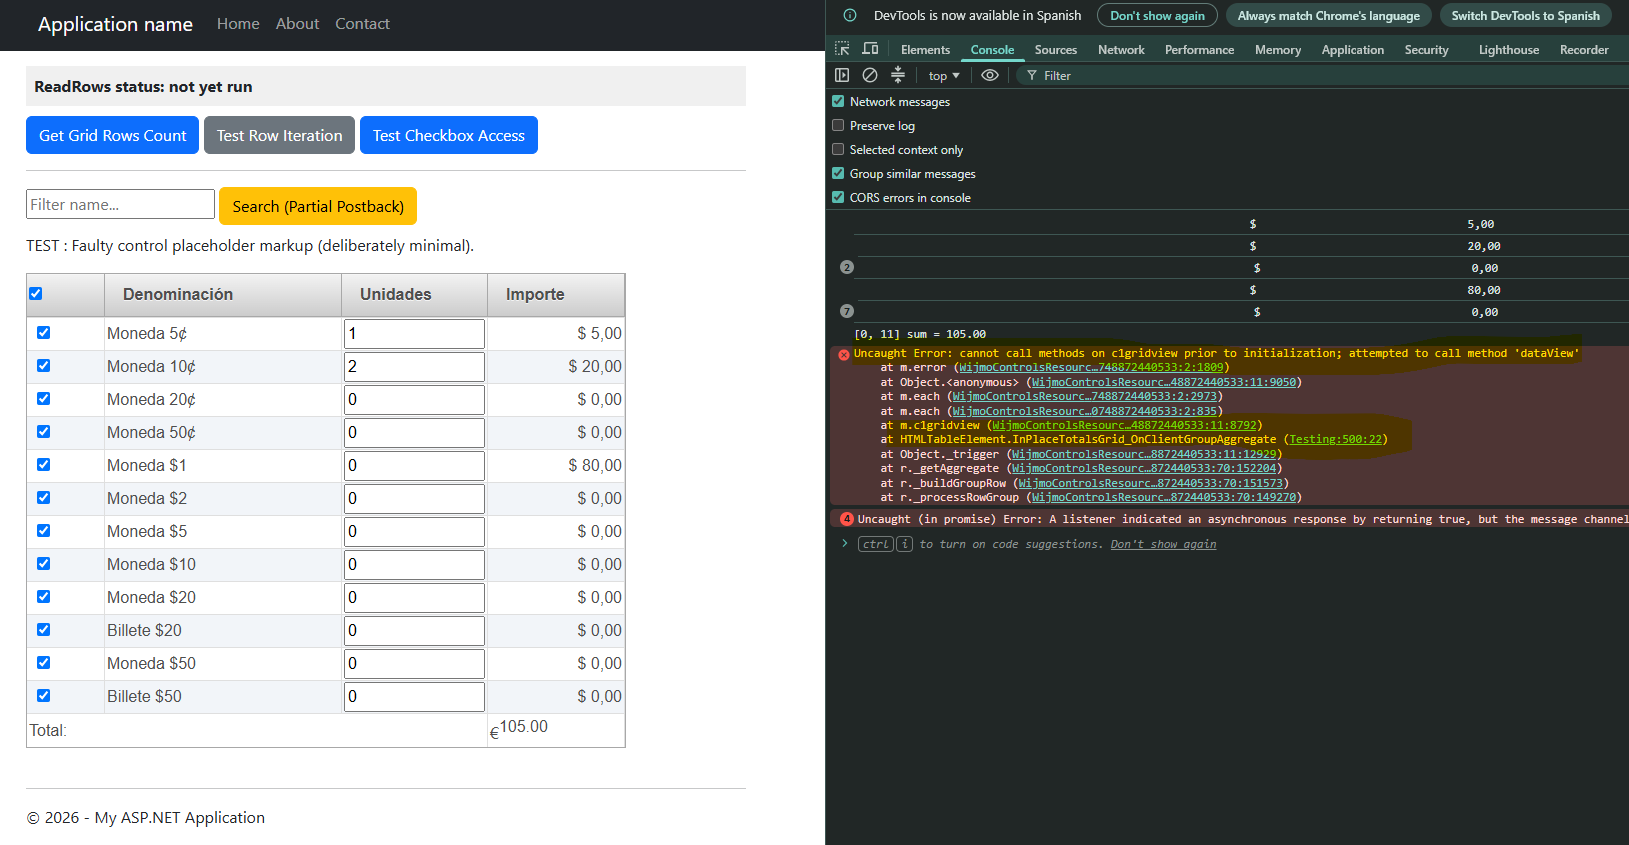Screen dimensions: 1629x845
Task: Toggle the device toolbar icon
Action: [x=870, y=49]
